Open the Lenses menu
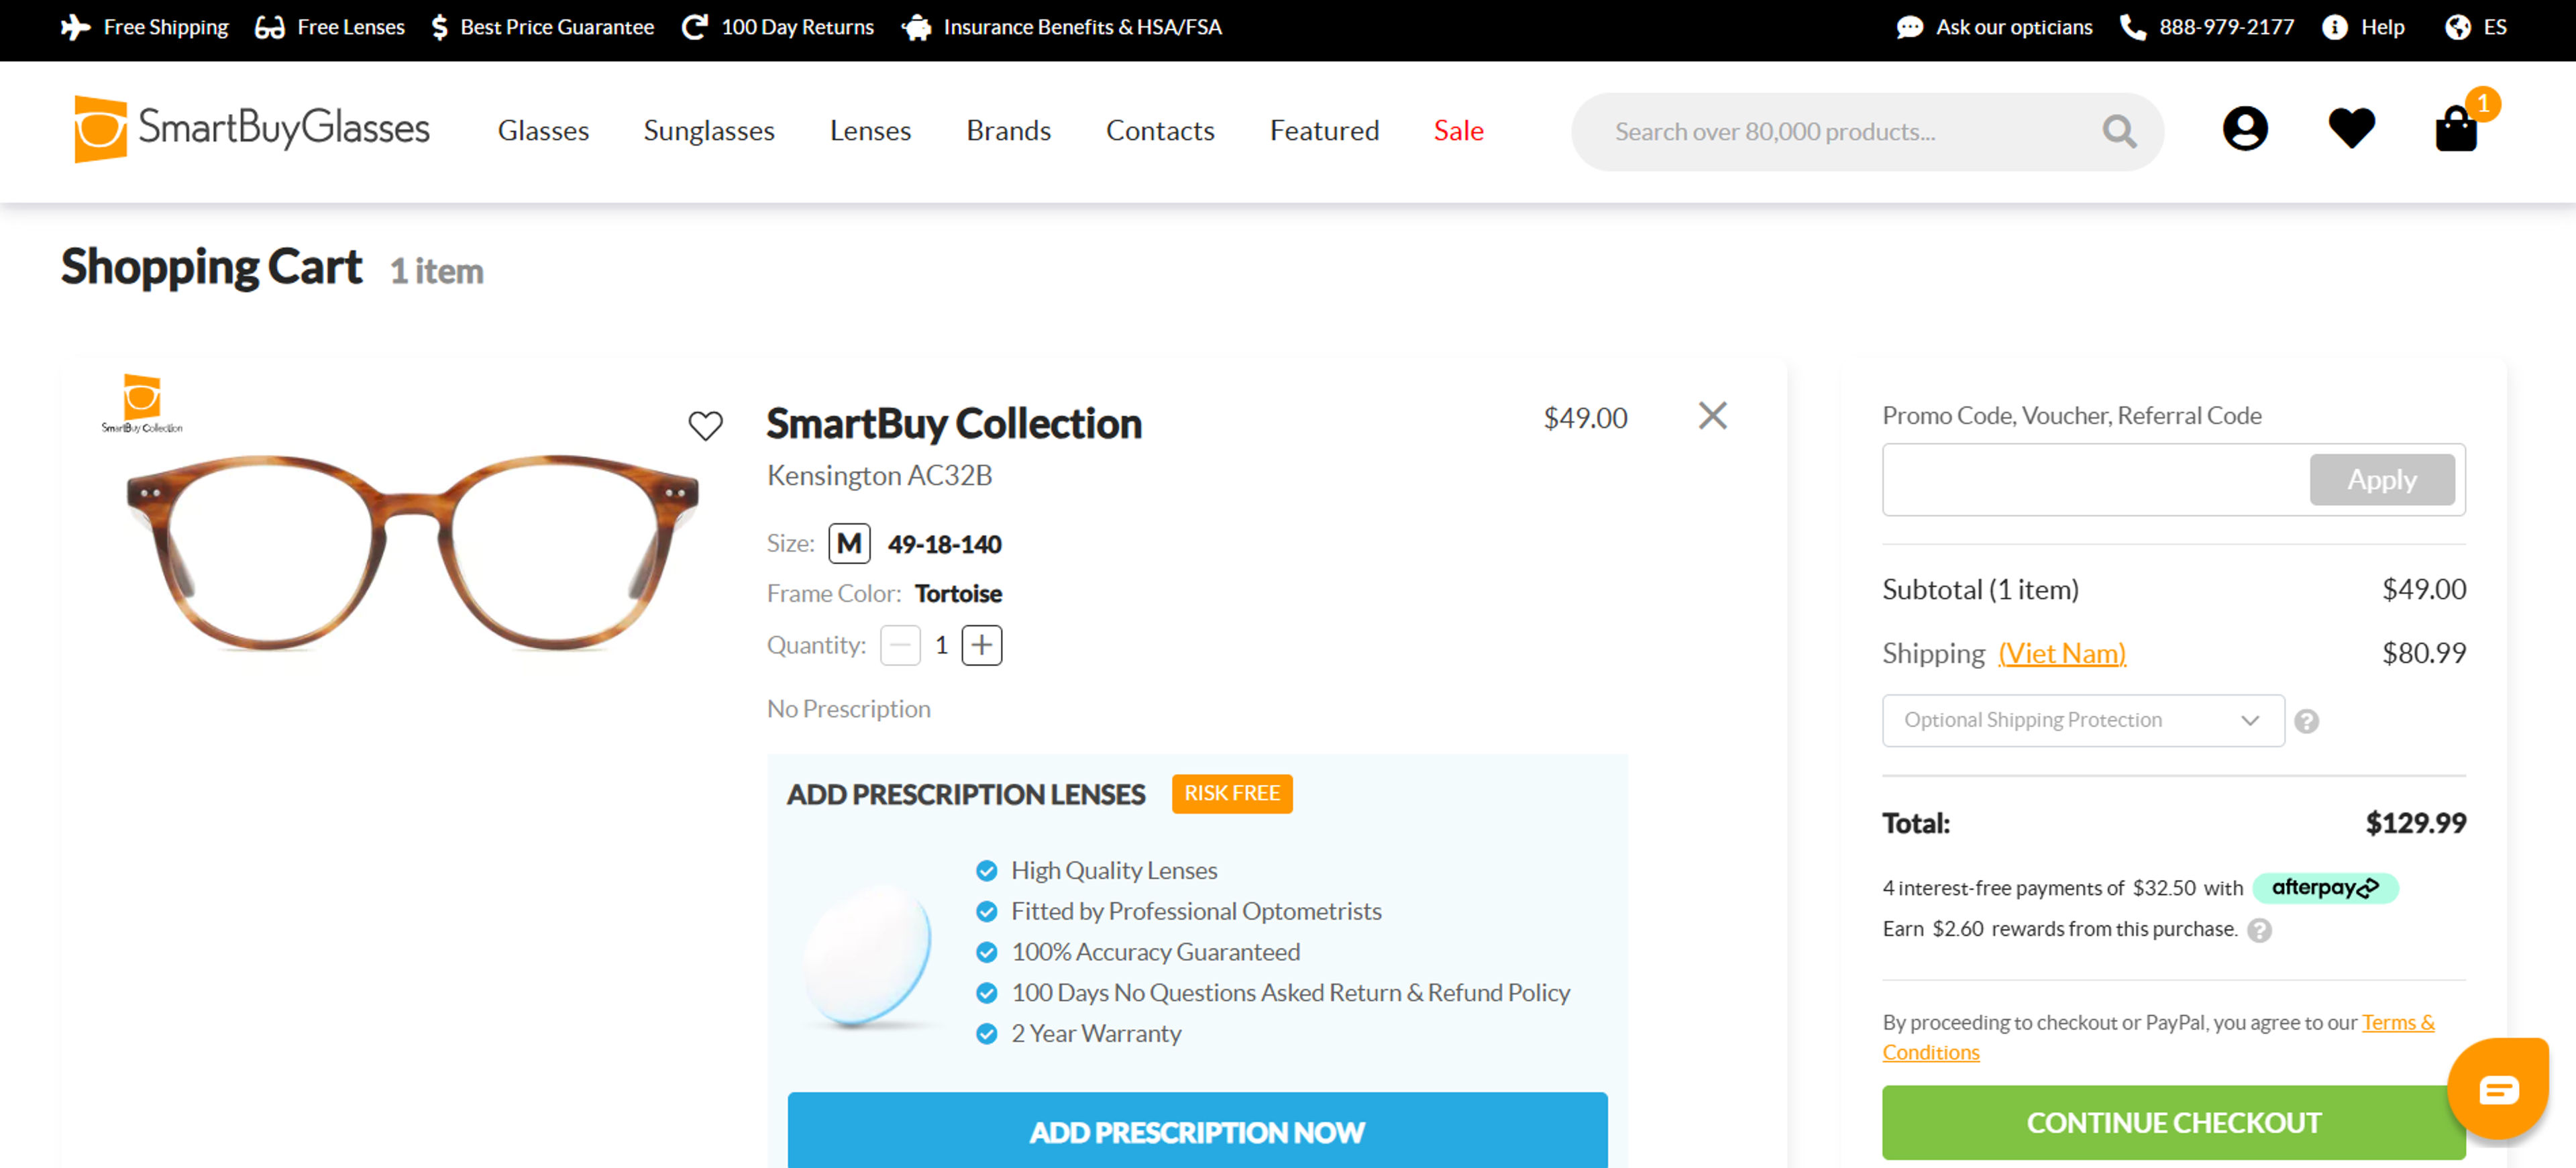Screen dimensions: 2576x1168 point(870,130)
